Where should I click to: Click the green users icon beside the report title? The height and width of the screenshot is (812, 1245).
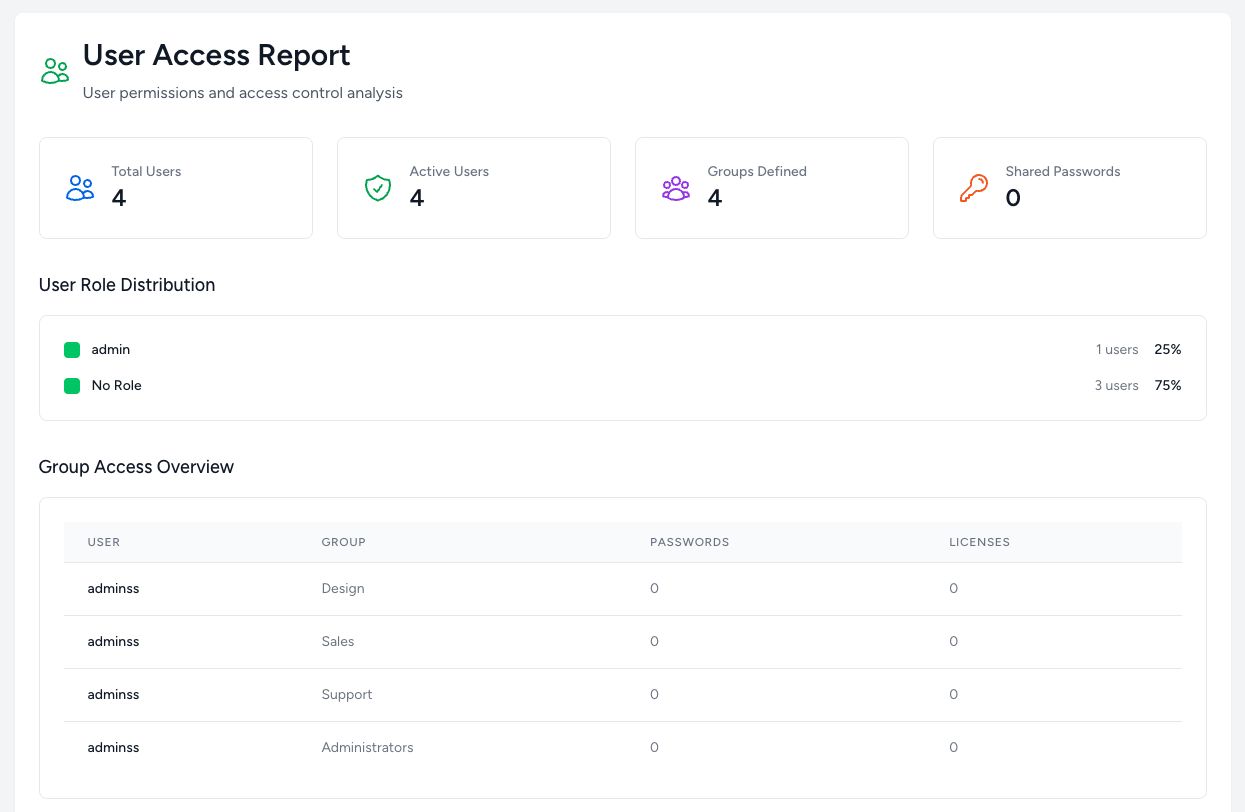tap(55, 71)
